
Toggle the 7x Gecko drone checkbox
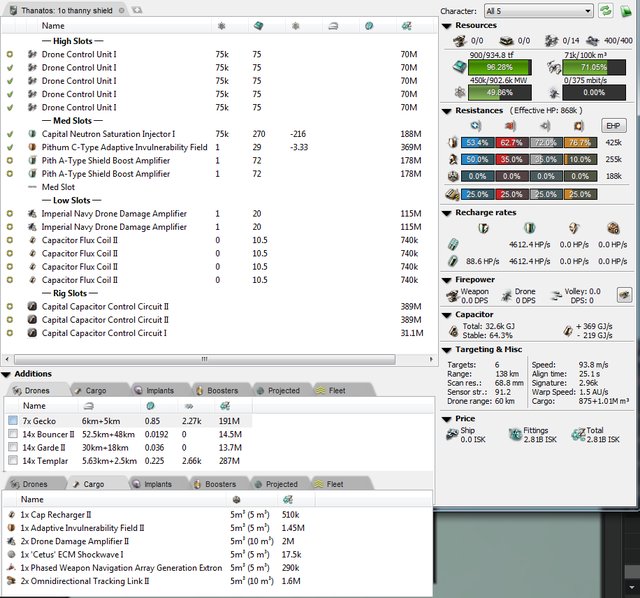tap(11, 422)
